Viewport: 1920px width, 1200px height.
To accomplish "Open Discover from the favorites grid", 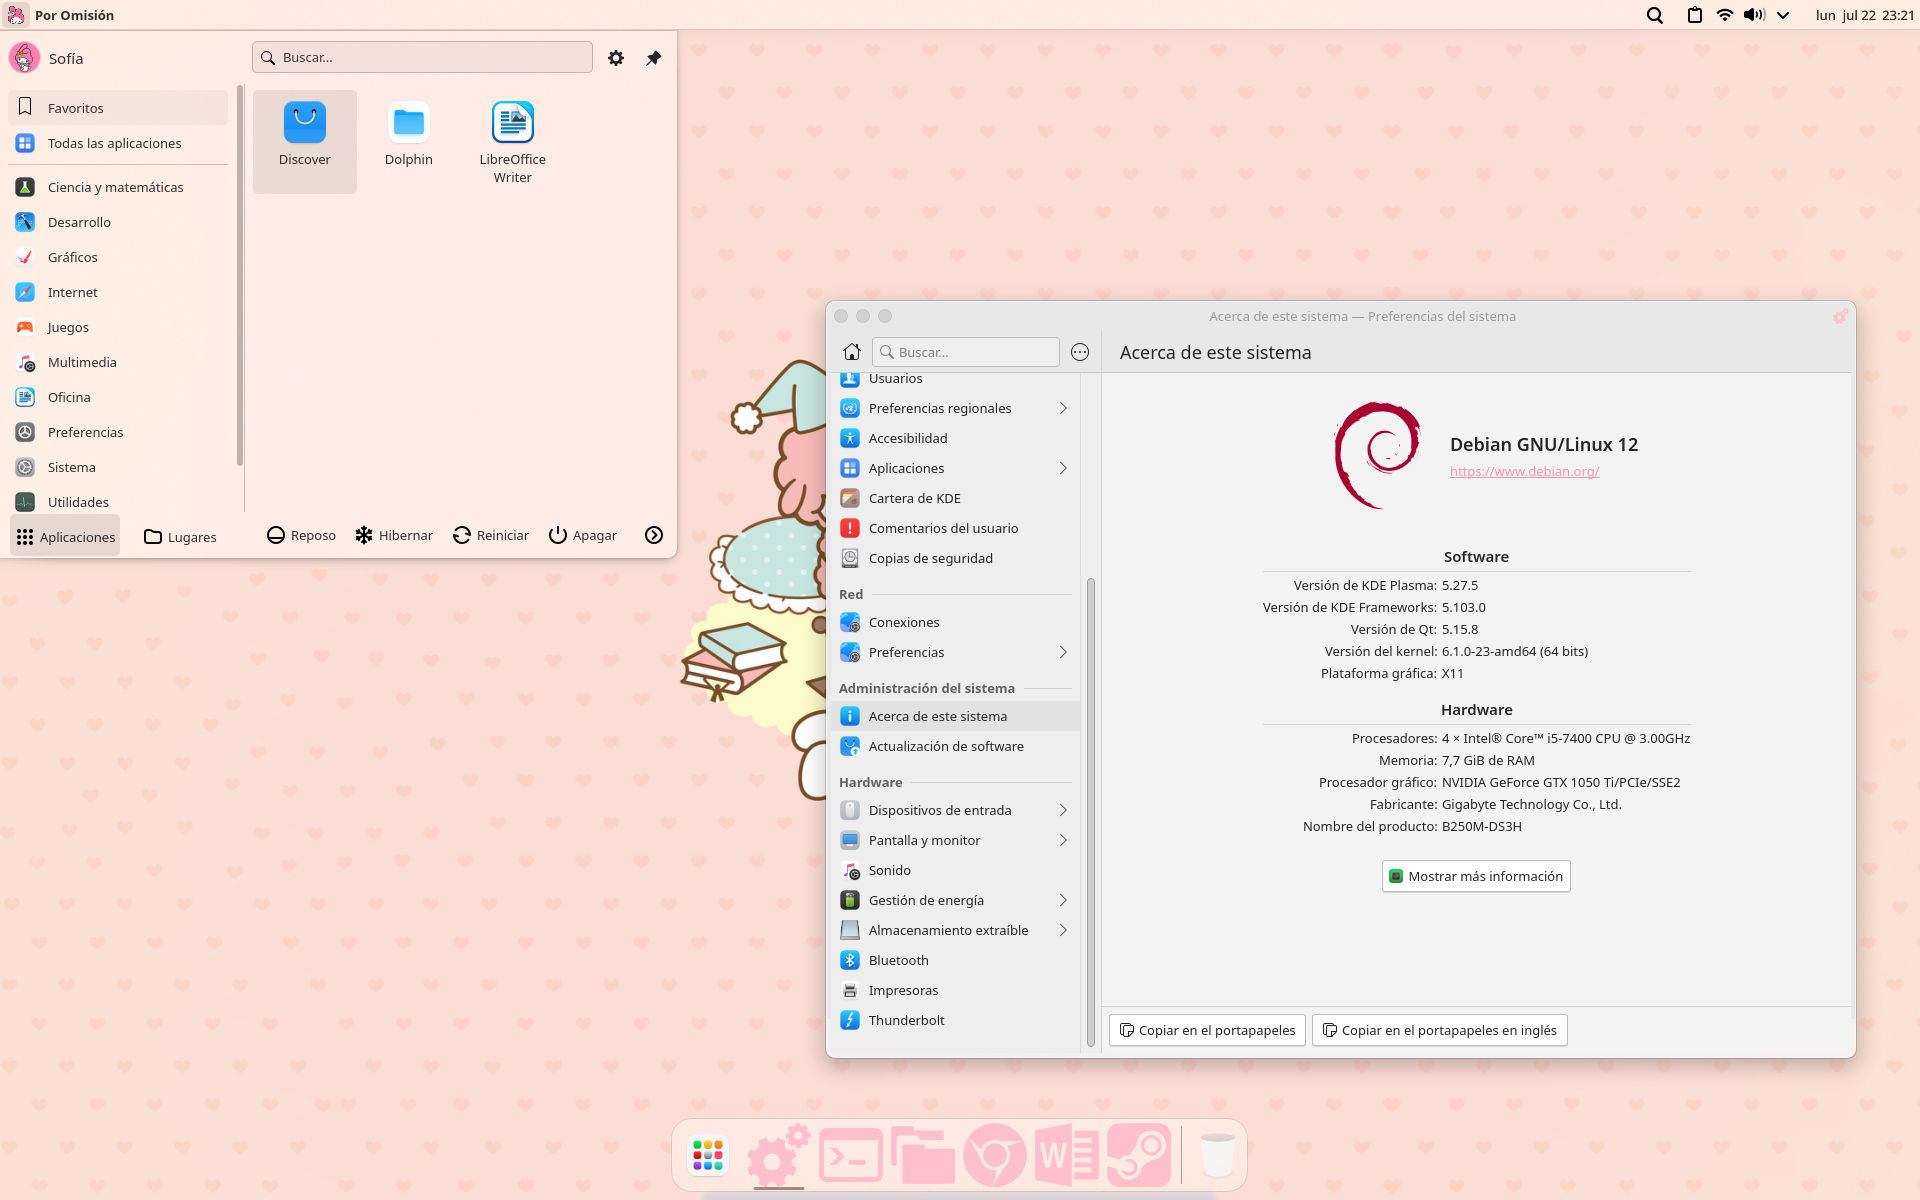I will [x=304, y=130].
